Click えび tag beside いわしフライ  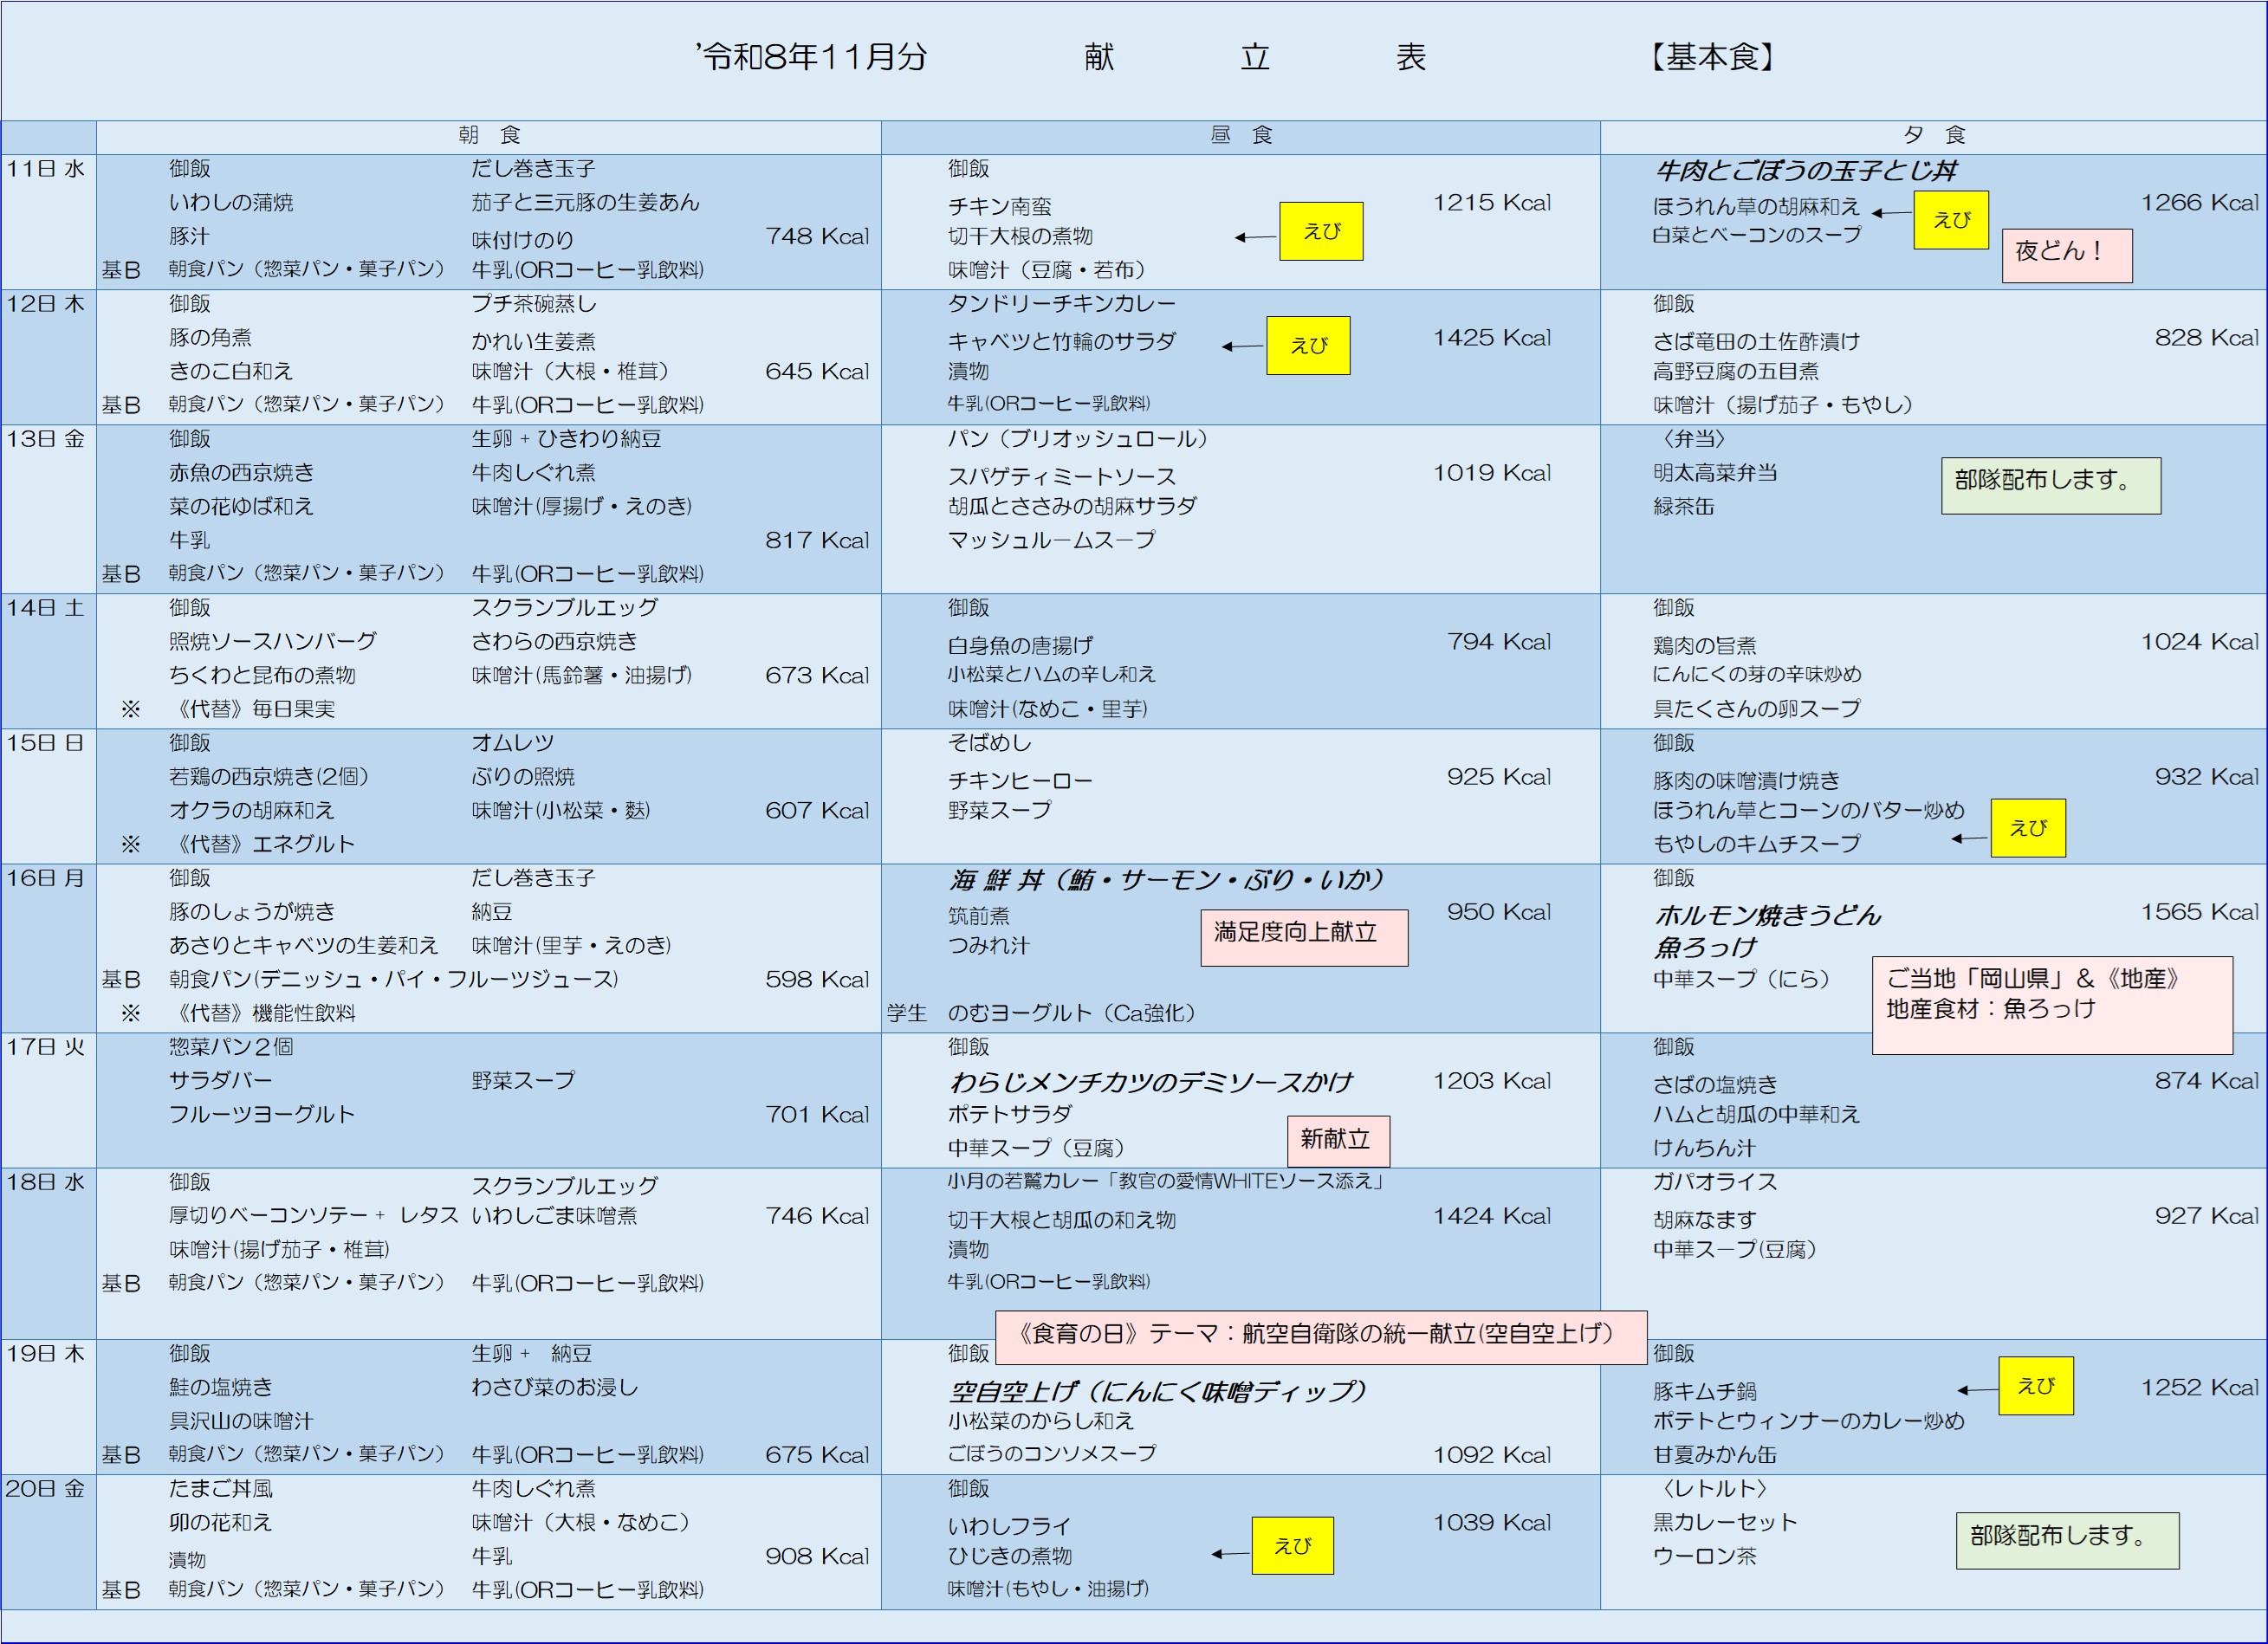[1292, 1546]
